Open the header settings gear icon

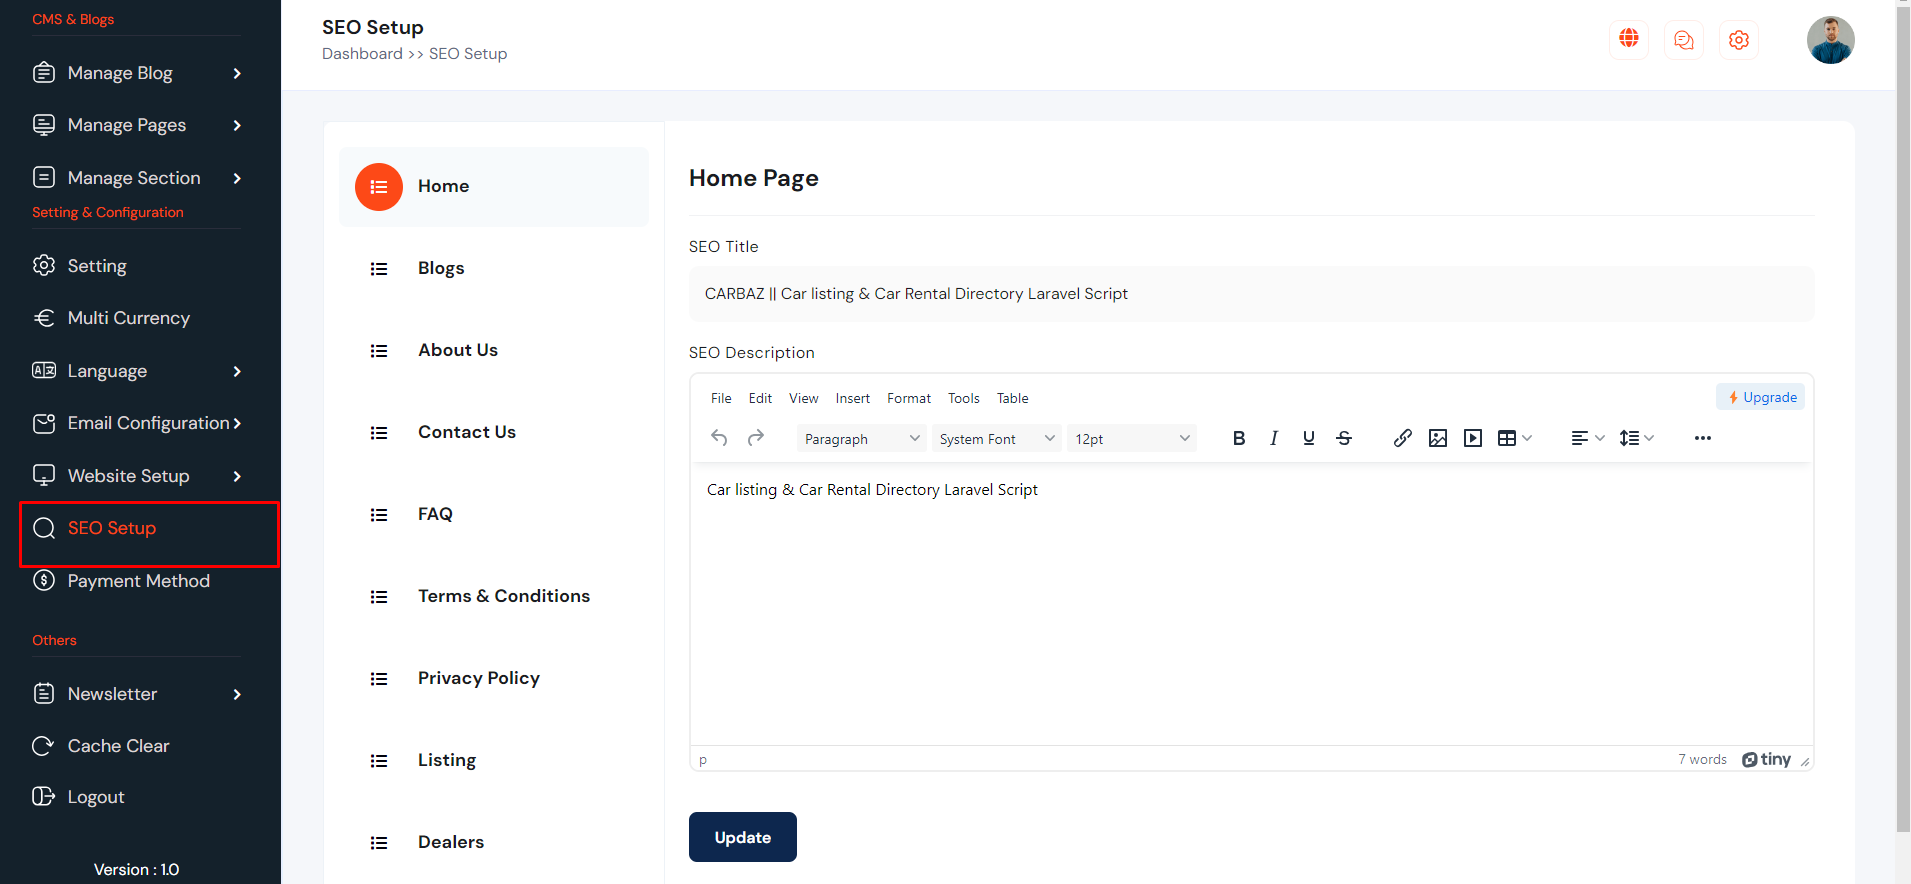pos(1738,40)
